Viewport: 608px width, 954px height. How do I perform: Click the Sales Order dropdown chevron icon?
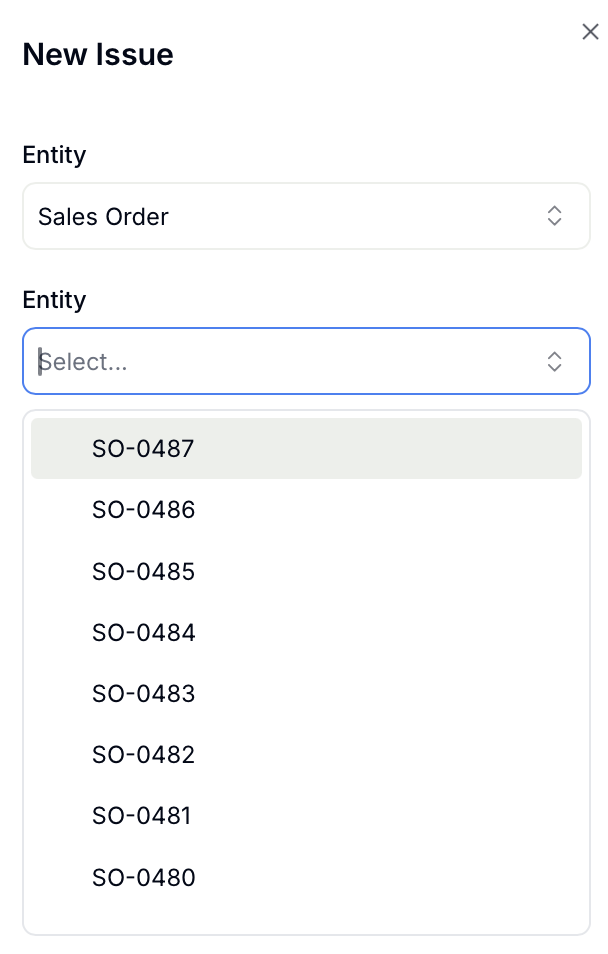[554, 216]
